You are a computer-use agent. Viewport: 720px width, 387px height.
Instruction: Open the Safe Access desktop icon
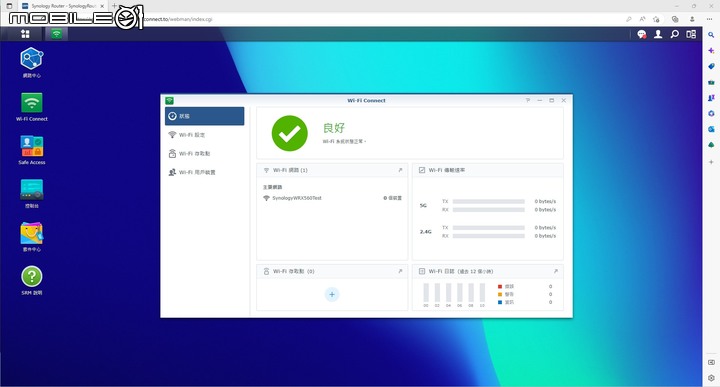[32, 146]
